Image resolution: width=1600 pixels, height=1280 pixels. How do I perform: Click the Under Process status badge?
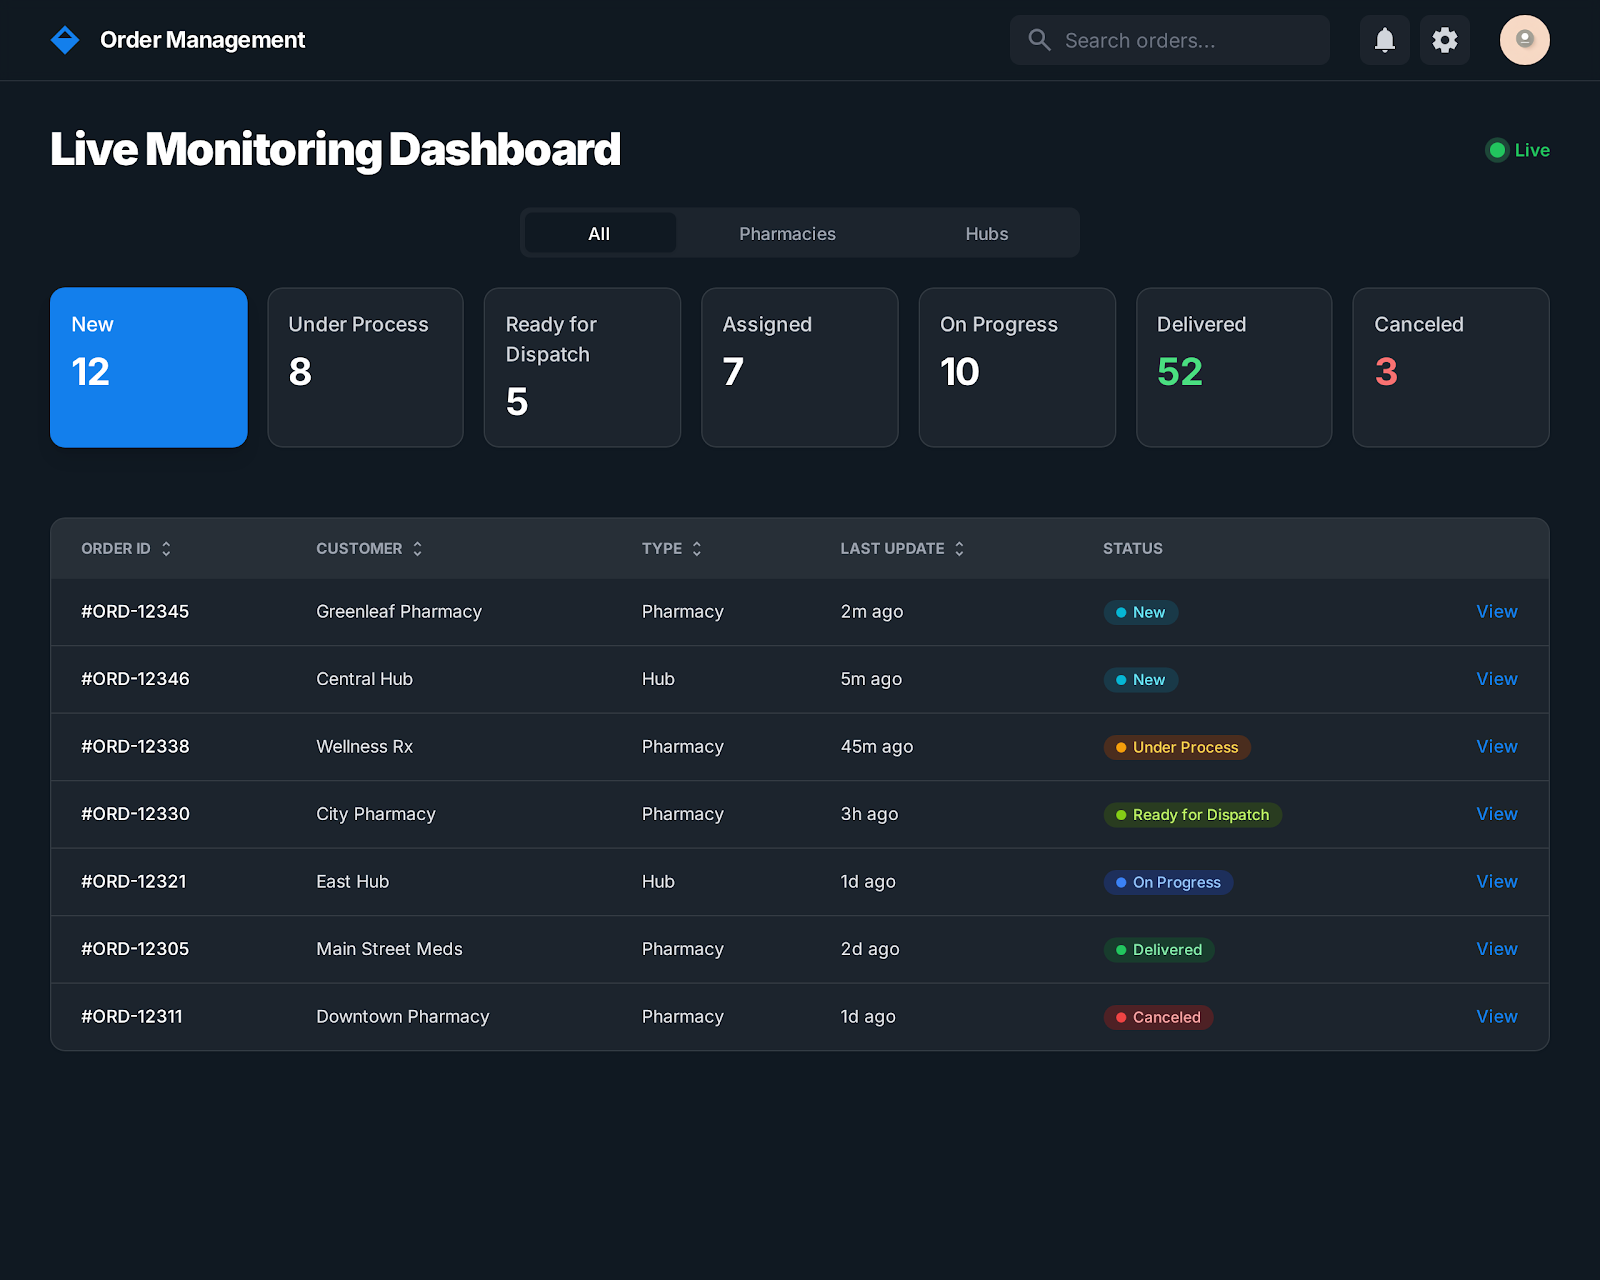pos(1176,747)
